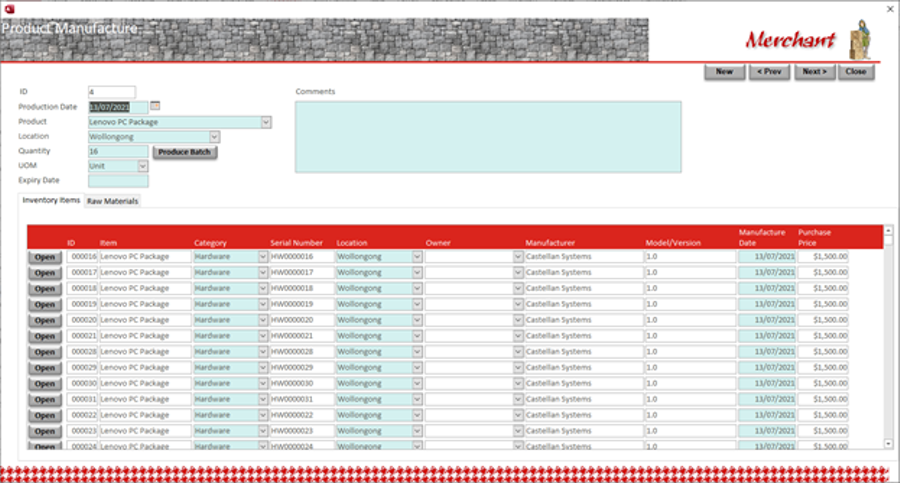This screenshot has width=900, height=483.
Task: Click the $1,500.00 price in row 000021
Action: point(823,336)
